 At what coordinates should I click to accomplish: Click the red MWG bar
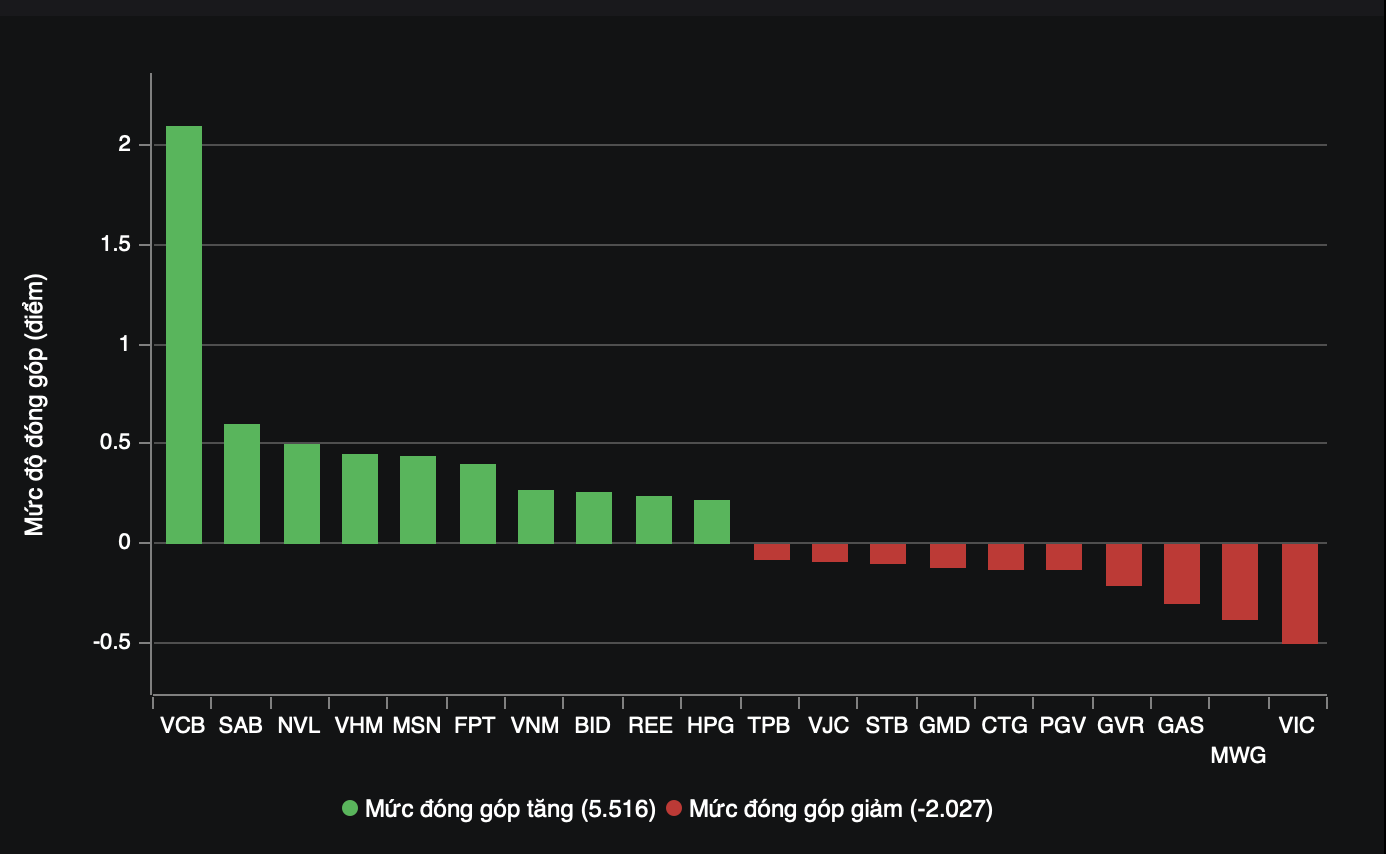click(x=1239, y=582)
